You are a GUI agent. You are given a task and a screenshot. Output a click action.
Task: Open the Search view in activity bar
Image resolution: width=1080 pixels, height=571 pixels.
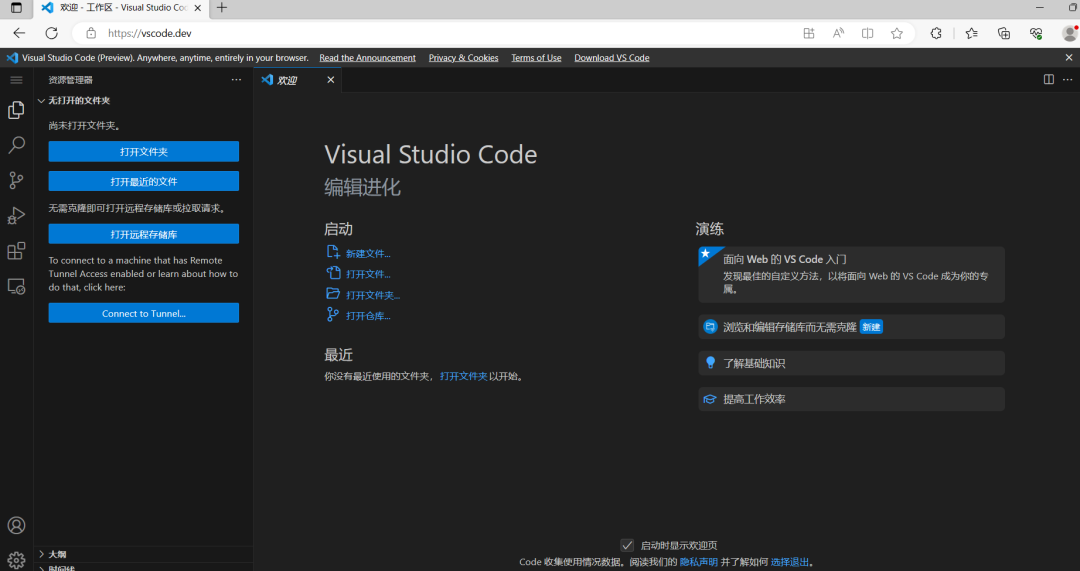tap(17, 145)
